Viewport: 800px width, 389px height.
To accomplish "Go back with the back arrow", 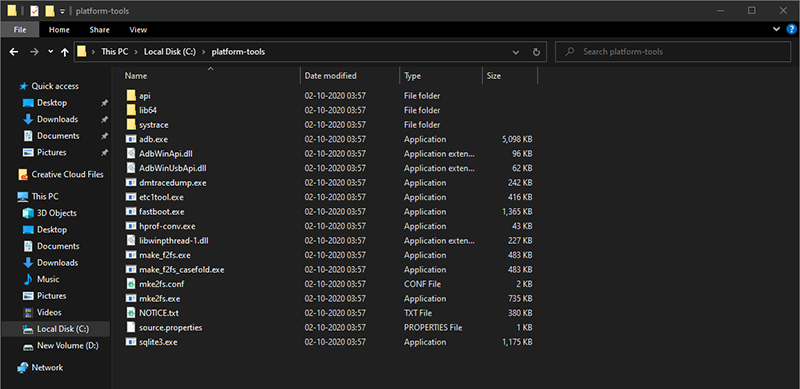I will click(x=14, y=52).
